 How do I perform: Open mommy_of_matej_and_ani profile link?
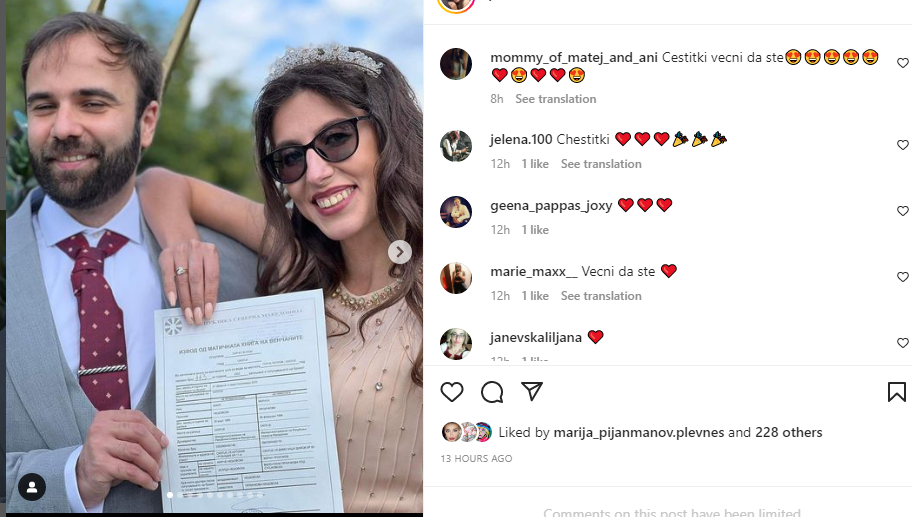[574, 57]
